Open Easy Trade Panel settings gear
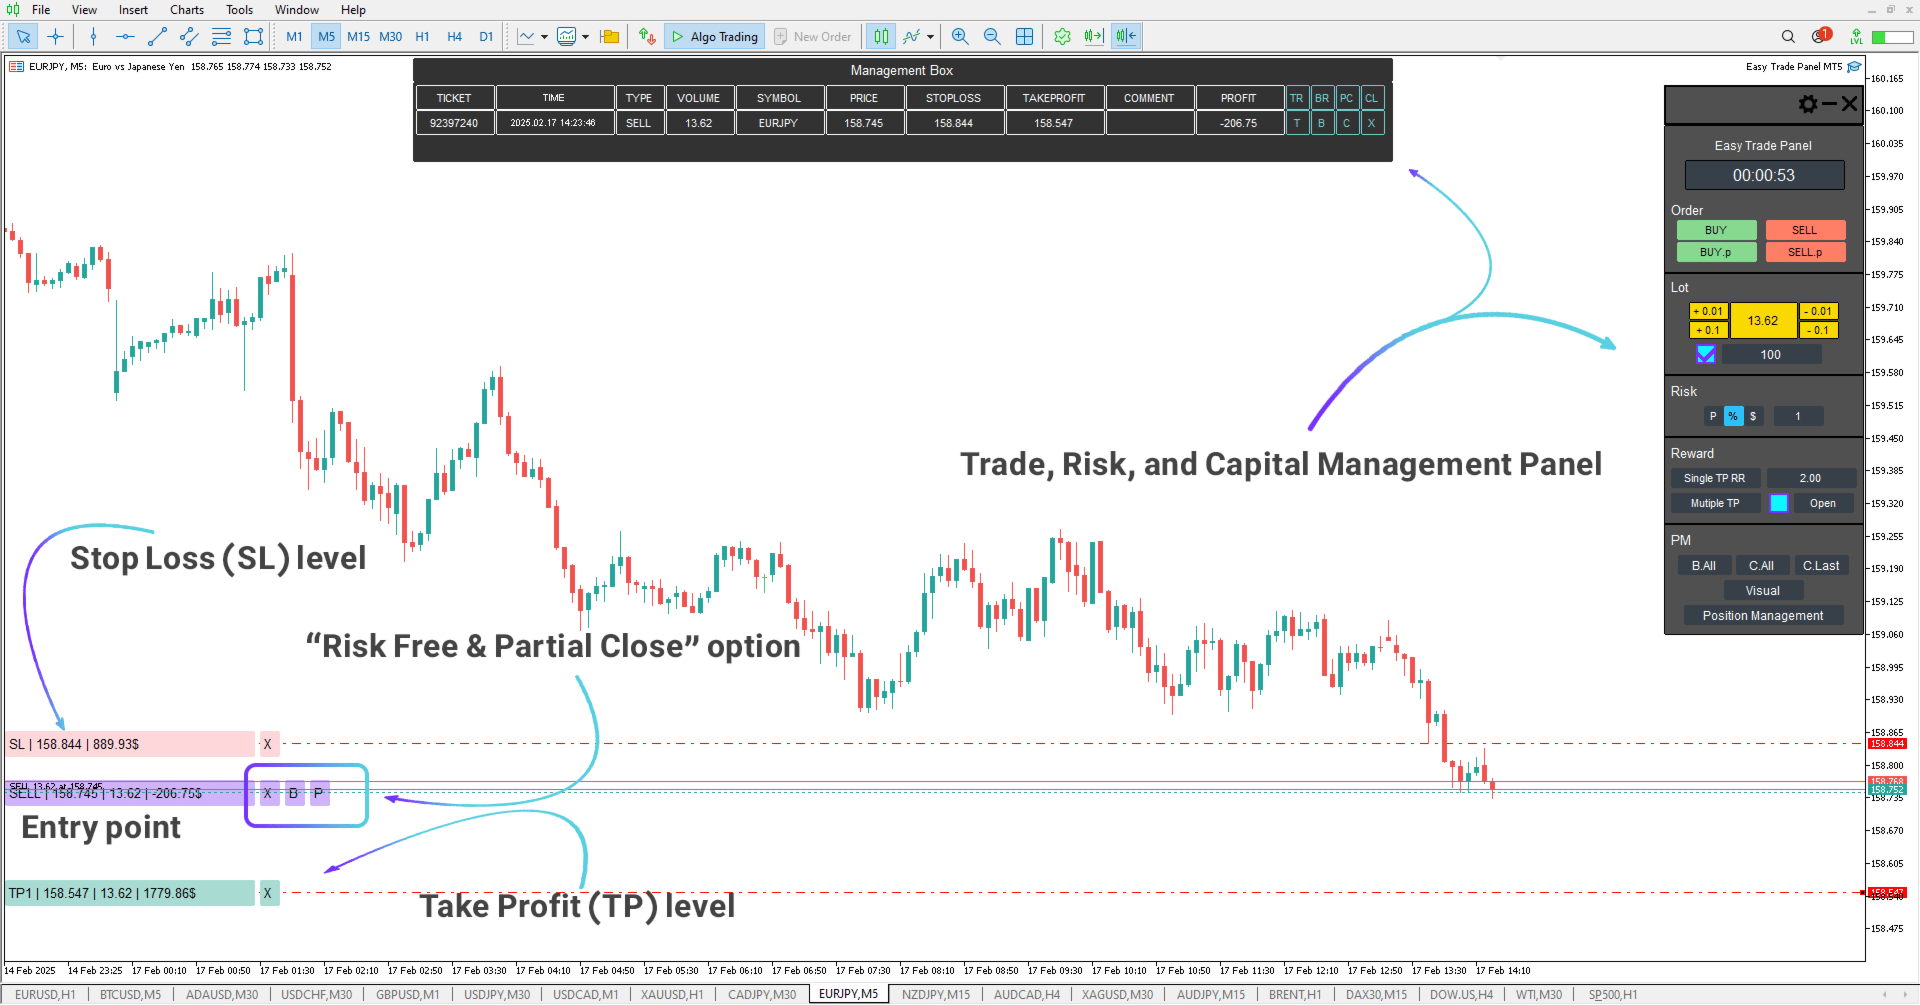The image size is (1920, 1005). pos(1807,104)
